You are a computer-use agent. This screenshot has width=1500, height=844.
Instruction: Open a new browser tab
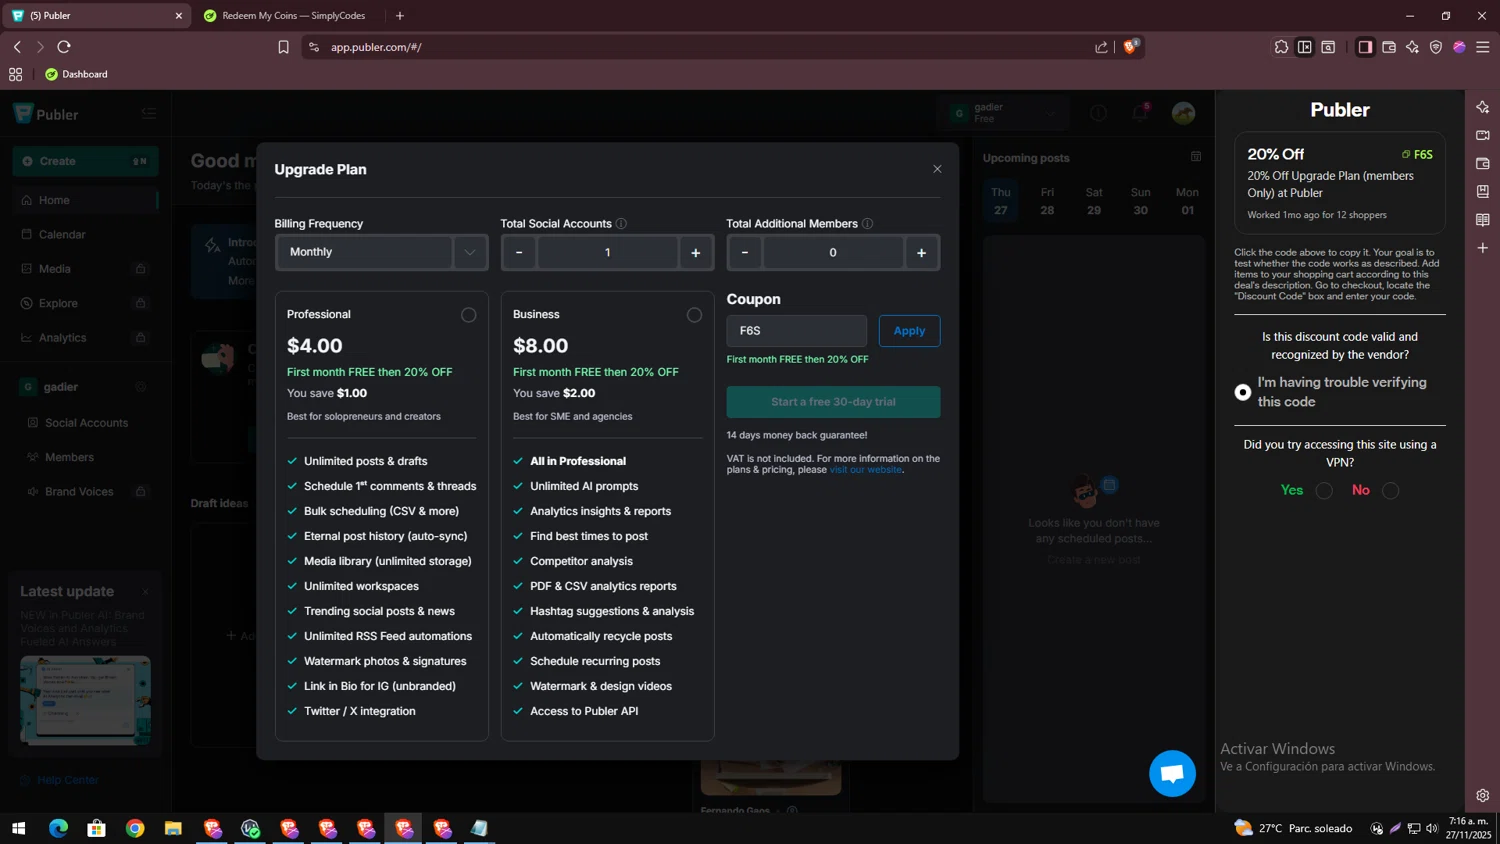[x=400, y=16]
